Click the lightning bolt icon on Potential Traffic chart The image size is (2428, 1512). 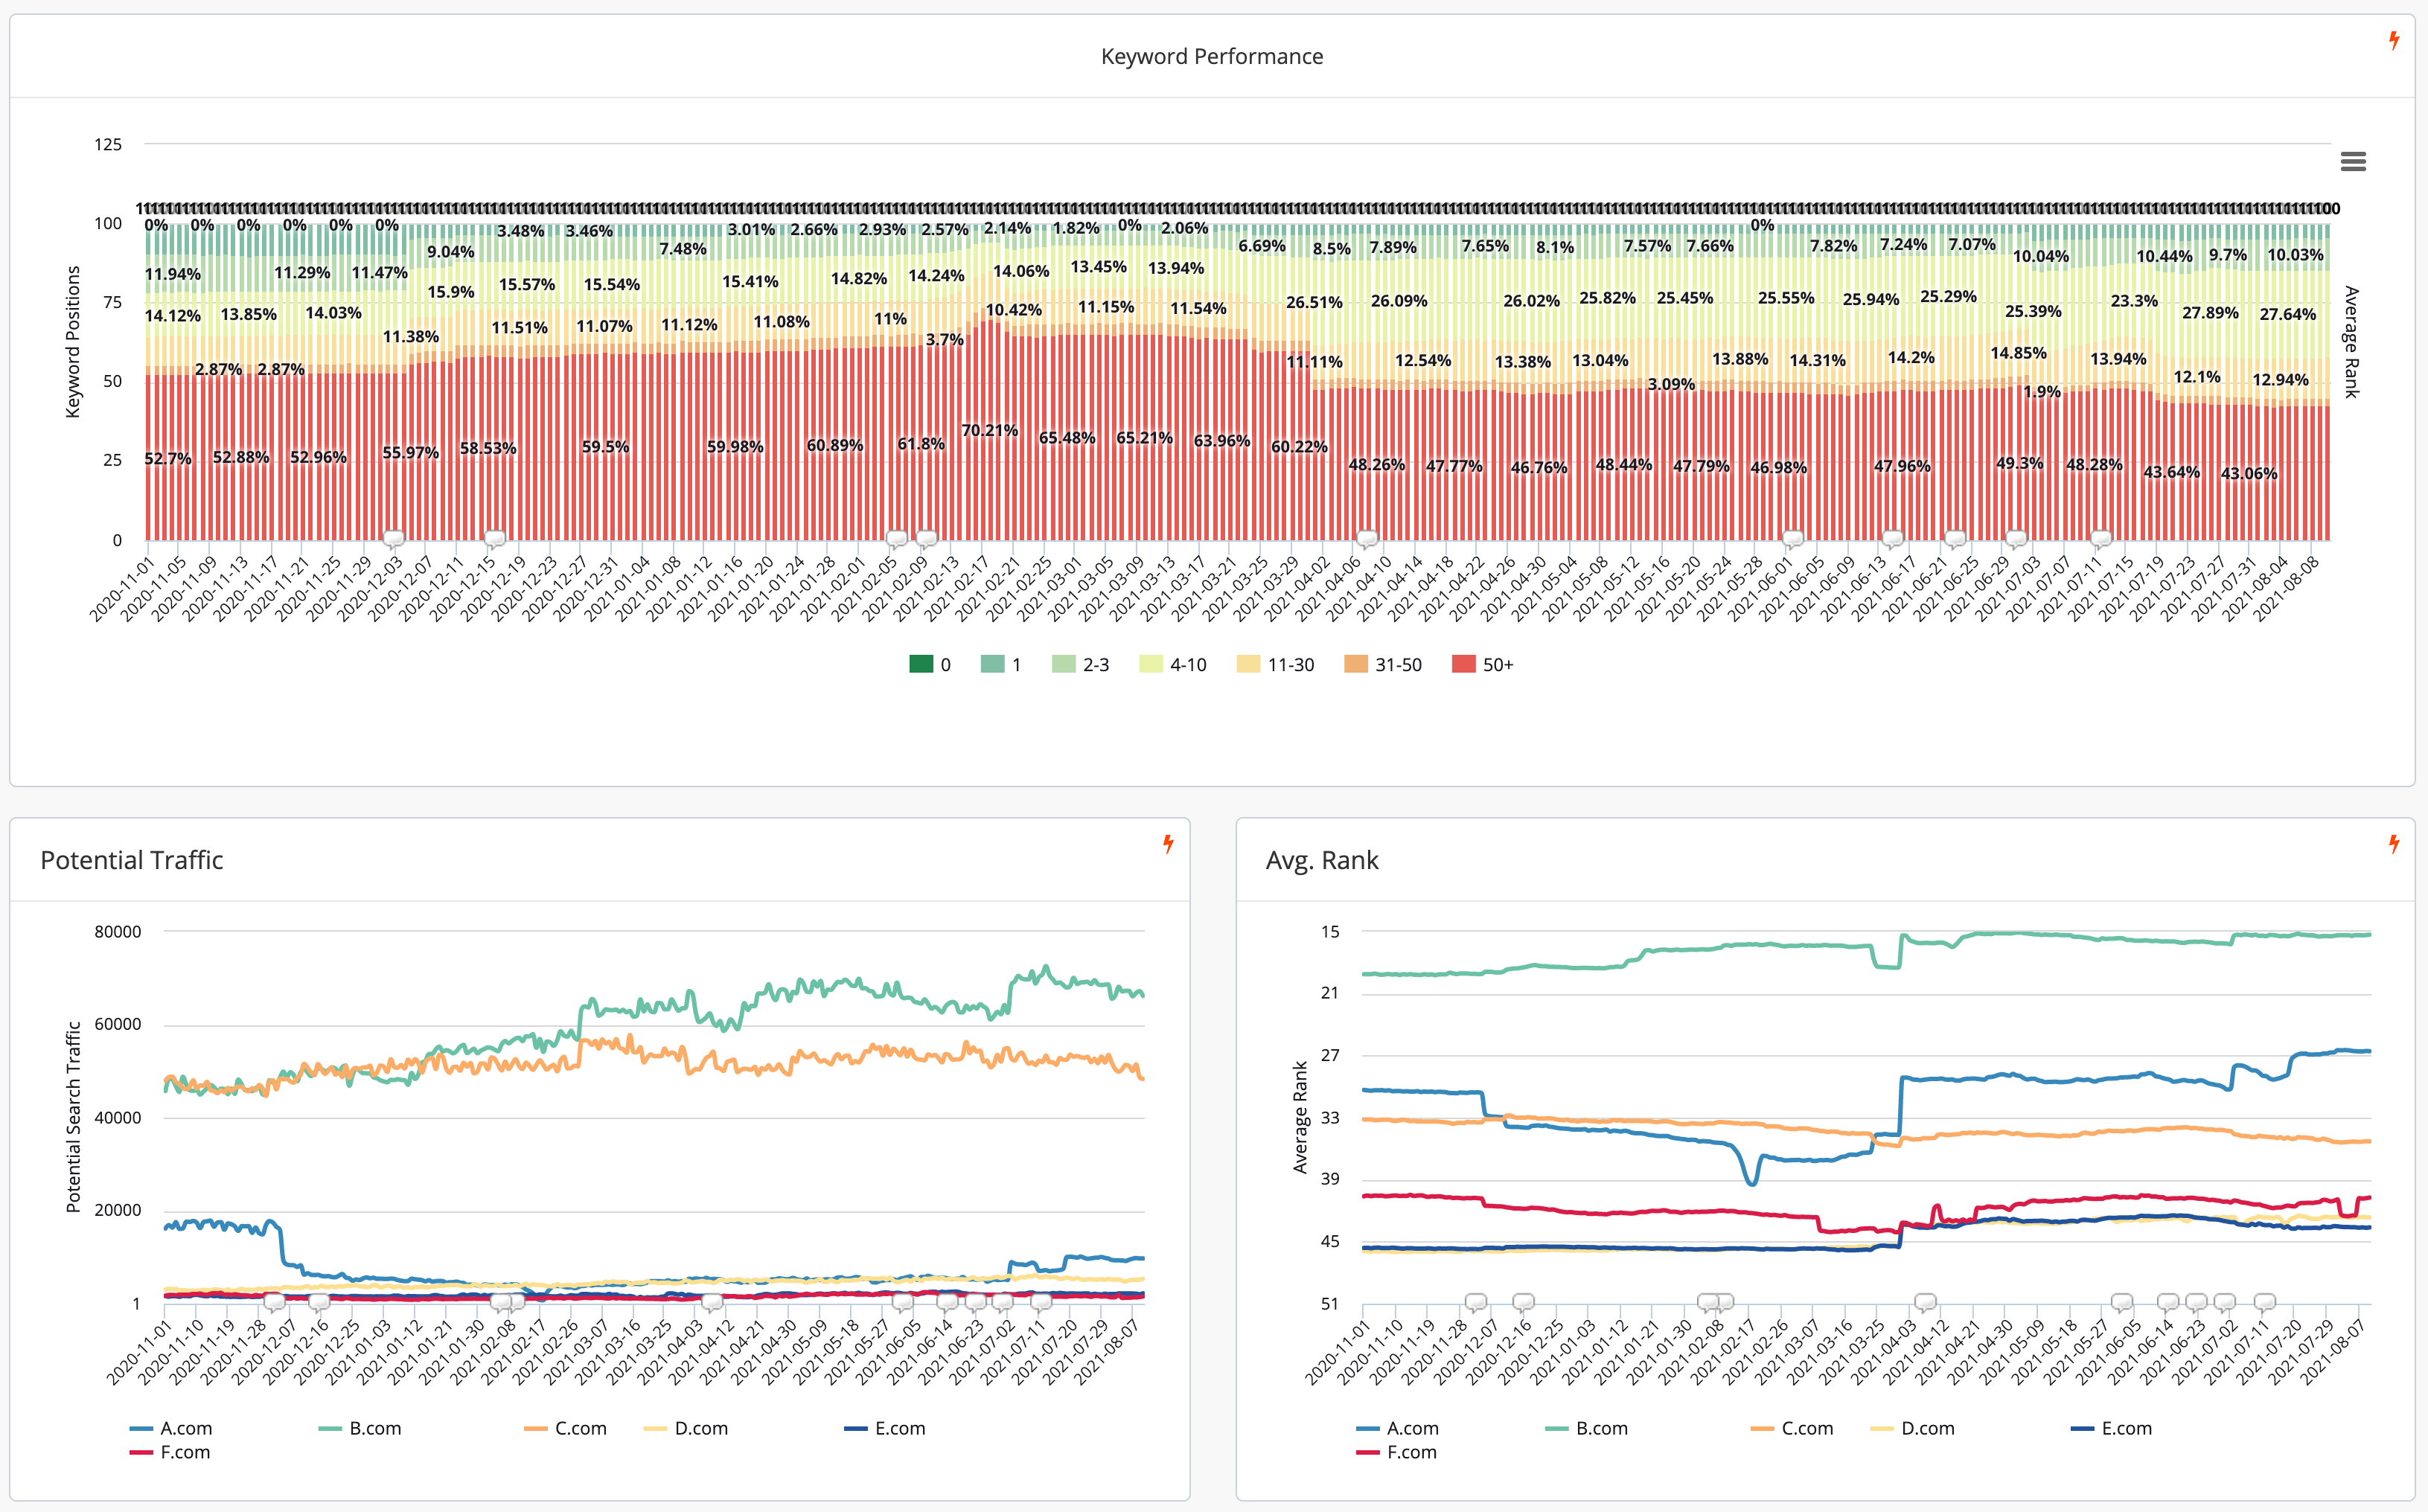click(x=1168, y=844)
